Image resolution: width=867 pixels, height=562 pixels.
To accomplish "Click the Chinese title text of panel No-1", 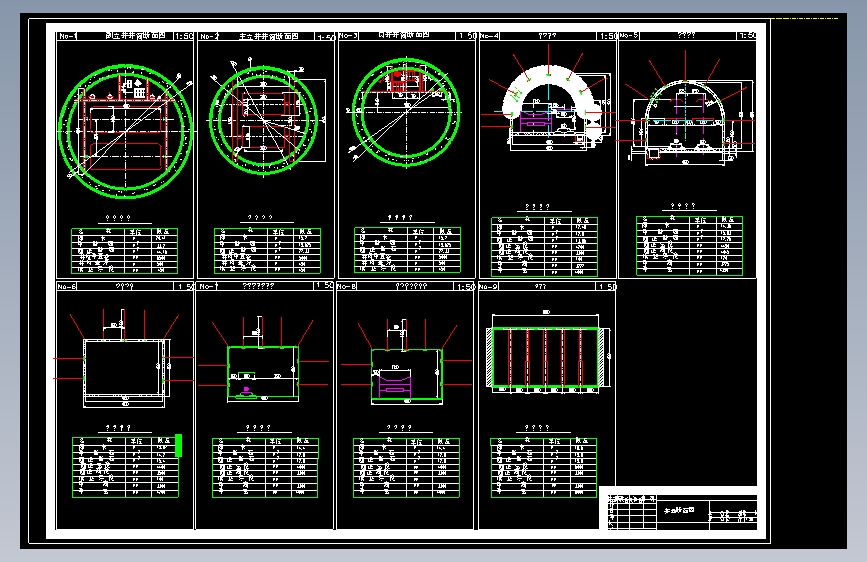I will pos(135,35).
